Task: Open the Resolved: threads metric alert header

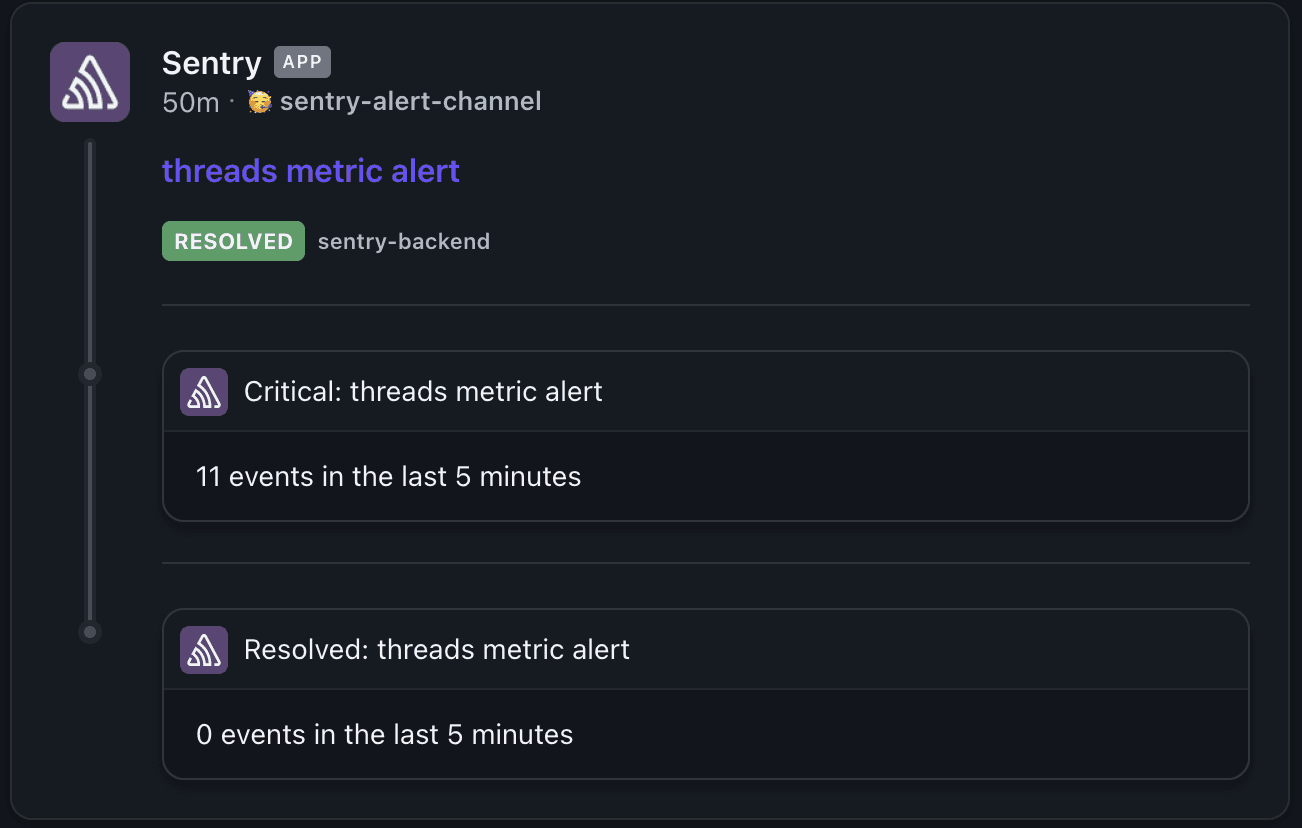Action: click(x=437, y=649)
